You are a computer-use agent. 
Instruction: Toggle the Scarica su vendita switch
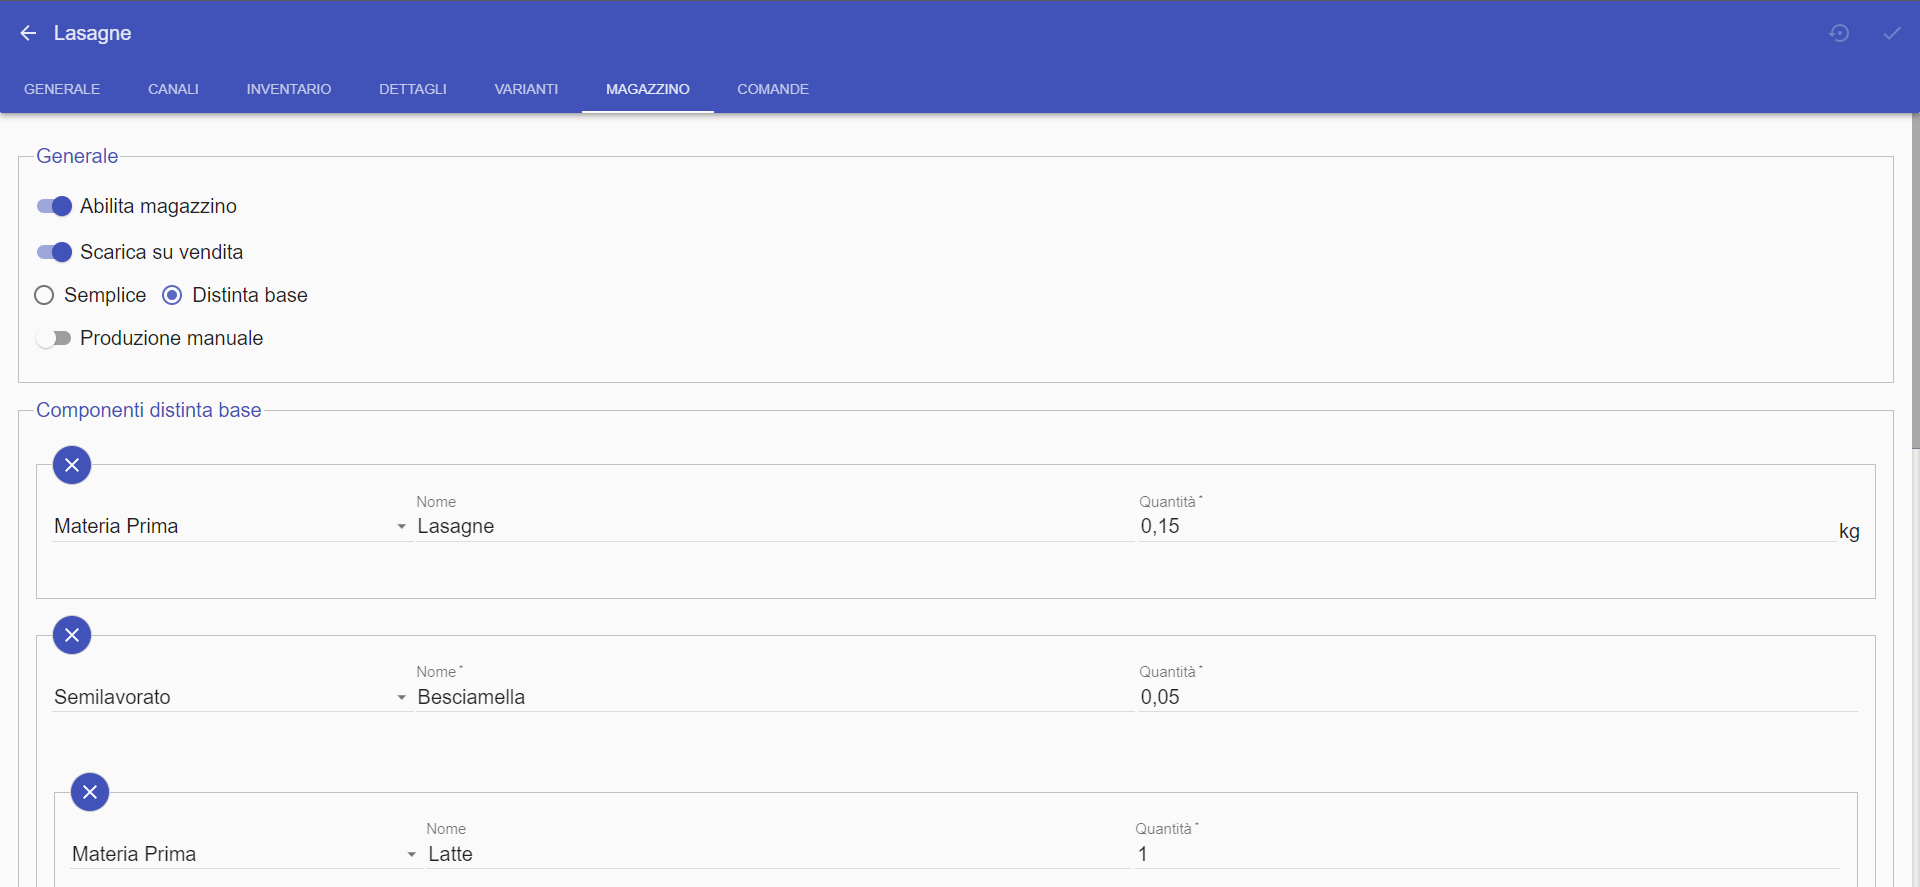(54, 252)
